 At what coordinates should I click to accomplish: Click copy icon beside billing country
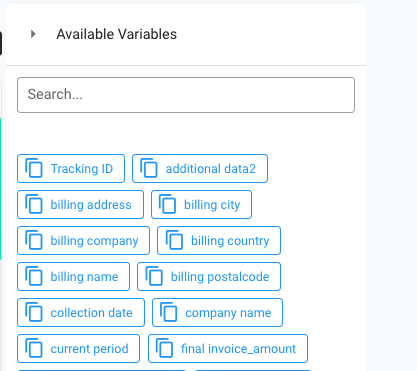pos(174,240)
